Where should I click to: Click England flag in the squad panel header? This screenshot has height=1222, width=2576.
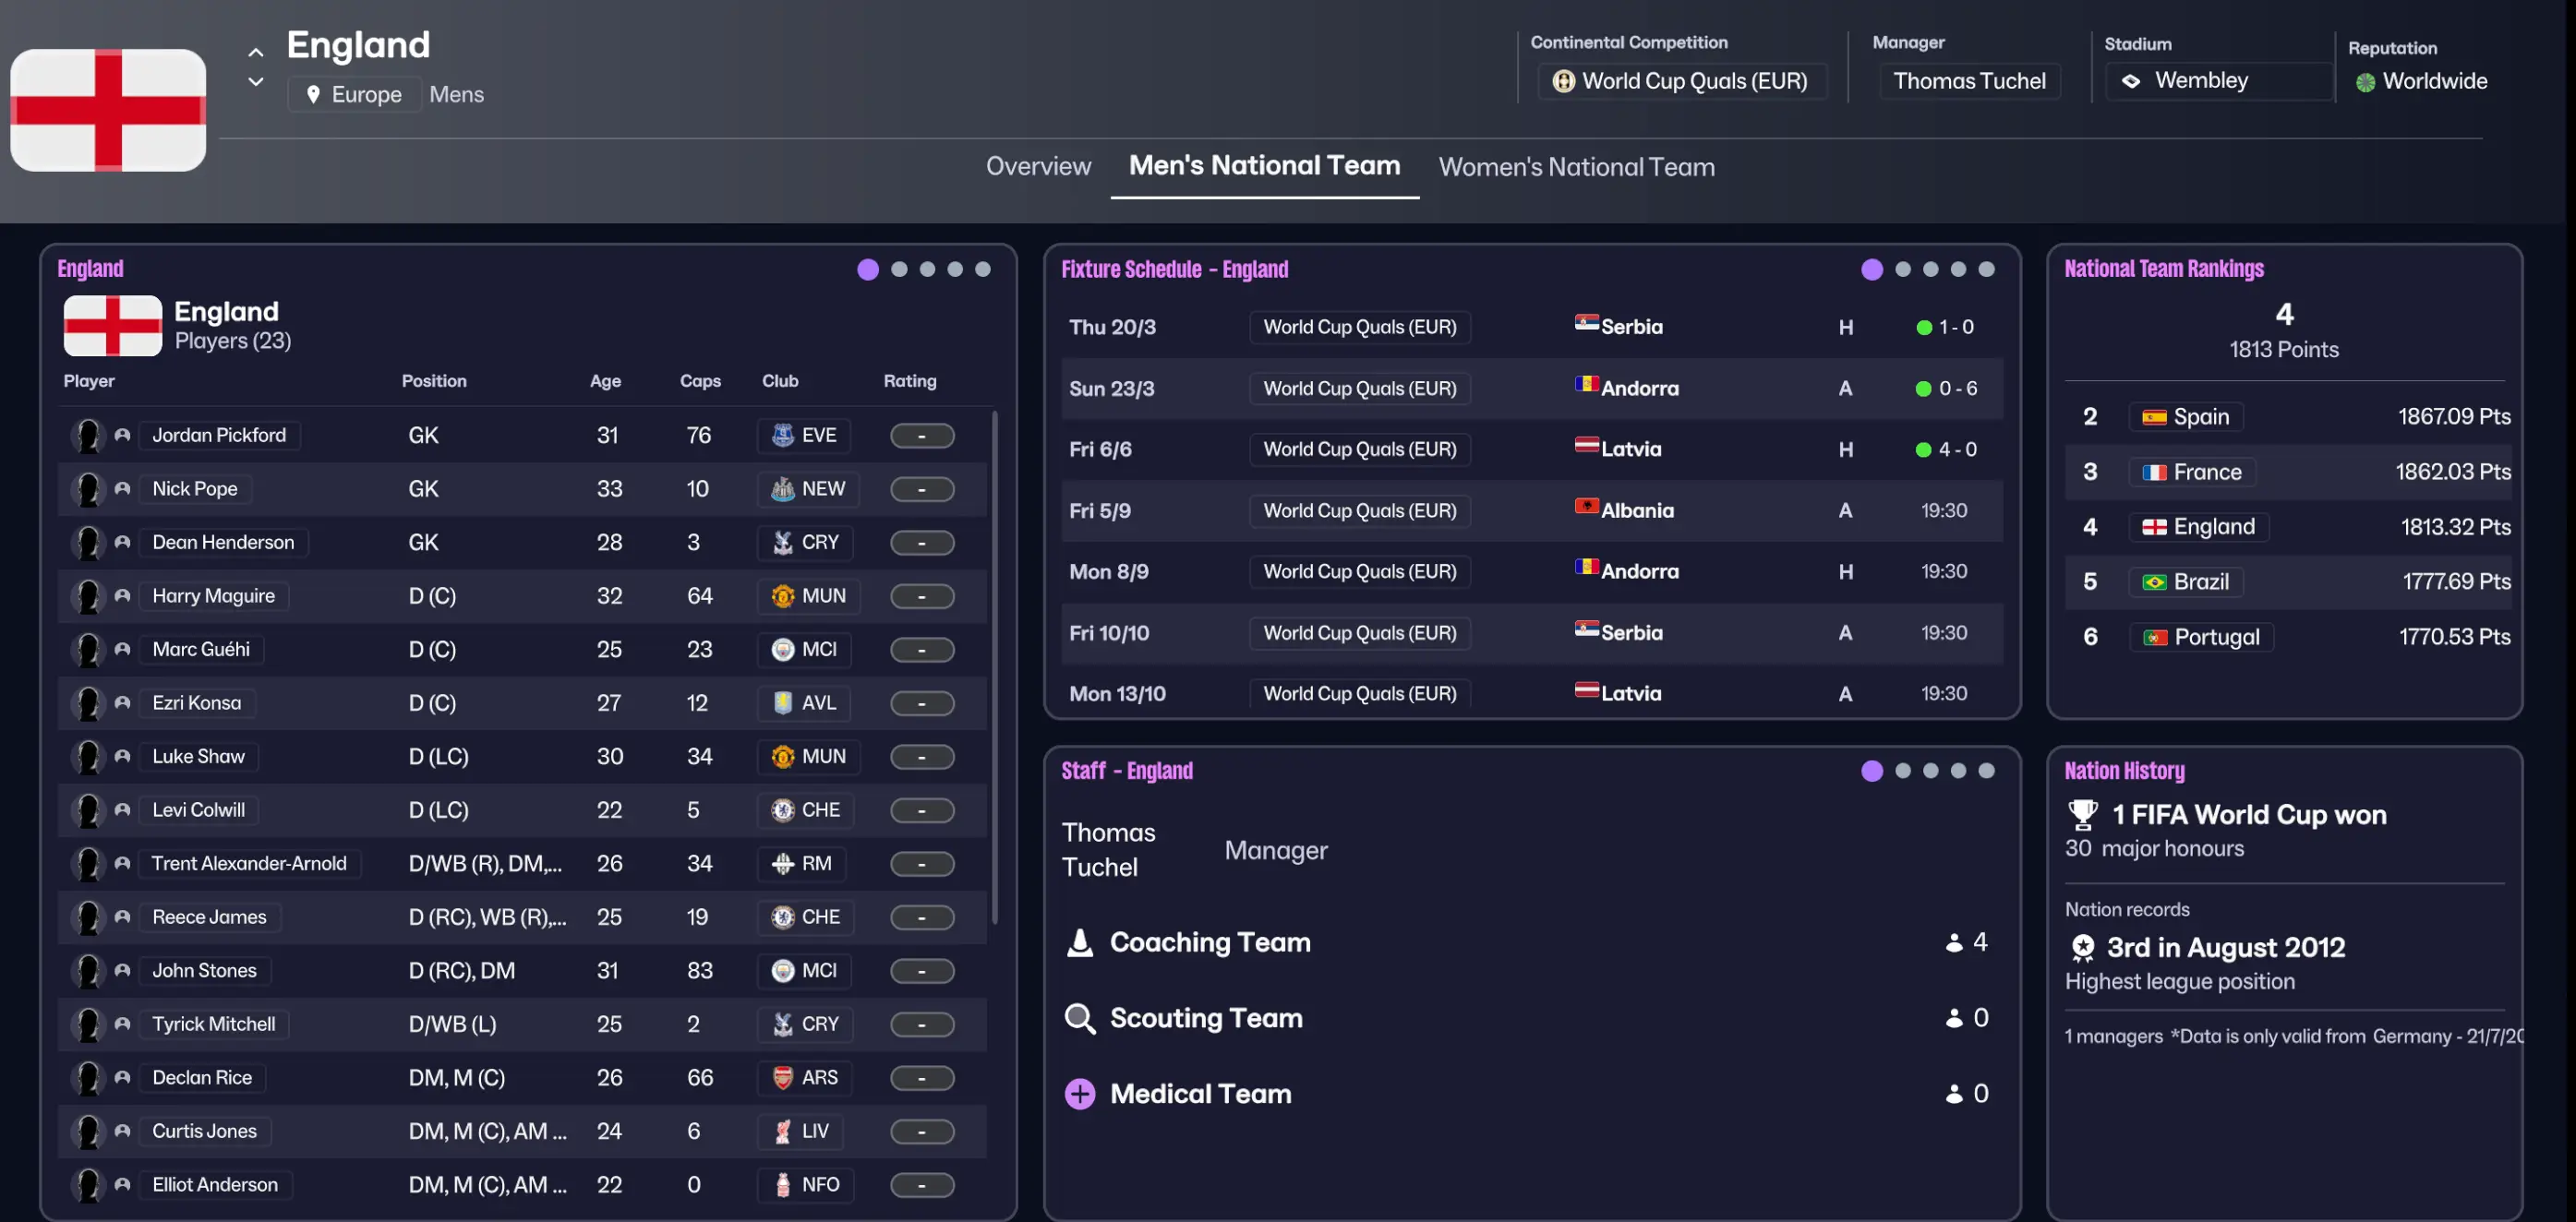point(112,325)
